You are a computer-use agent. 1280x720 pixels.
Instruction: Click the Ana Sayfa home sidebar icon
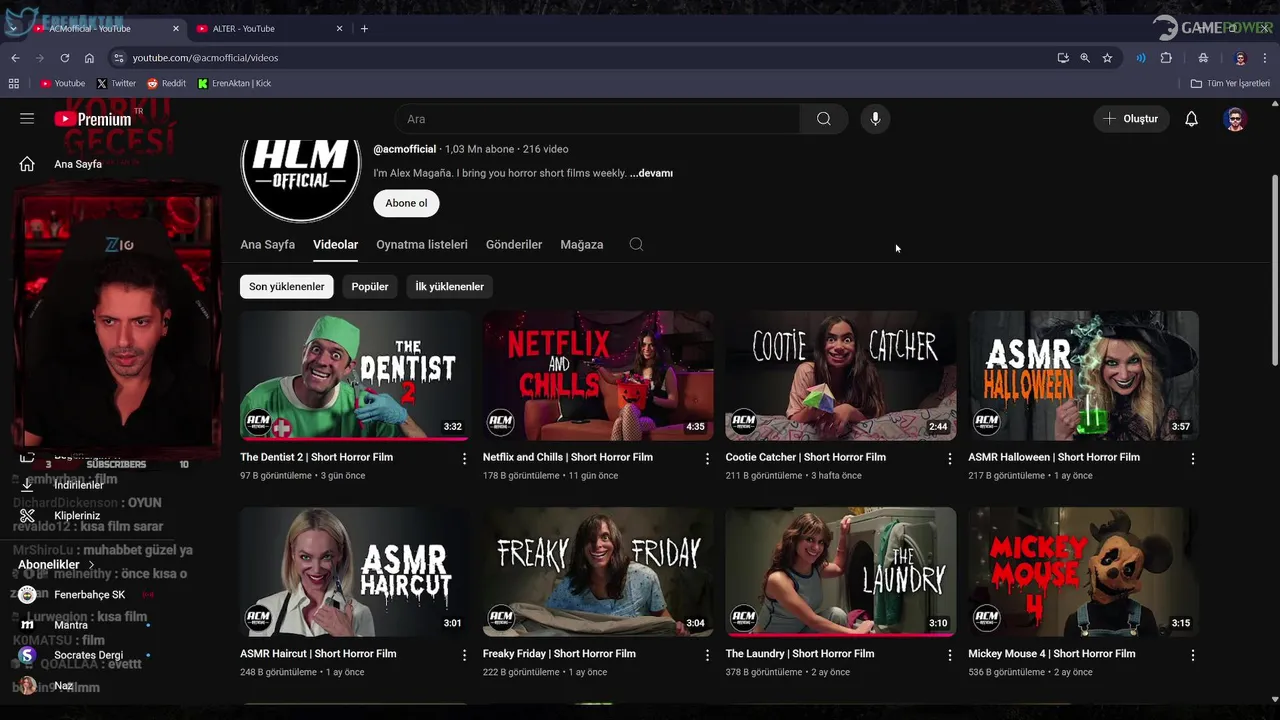click(27, 164)
